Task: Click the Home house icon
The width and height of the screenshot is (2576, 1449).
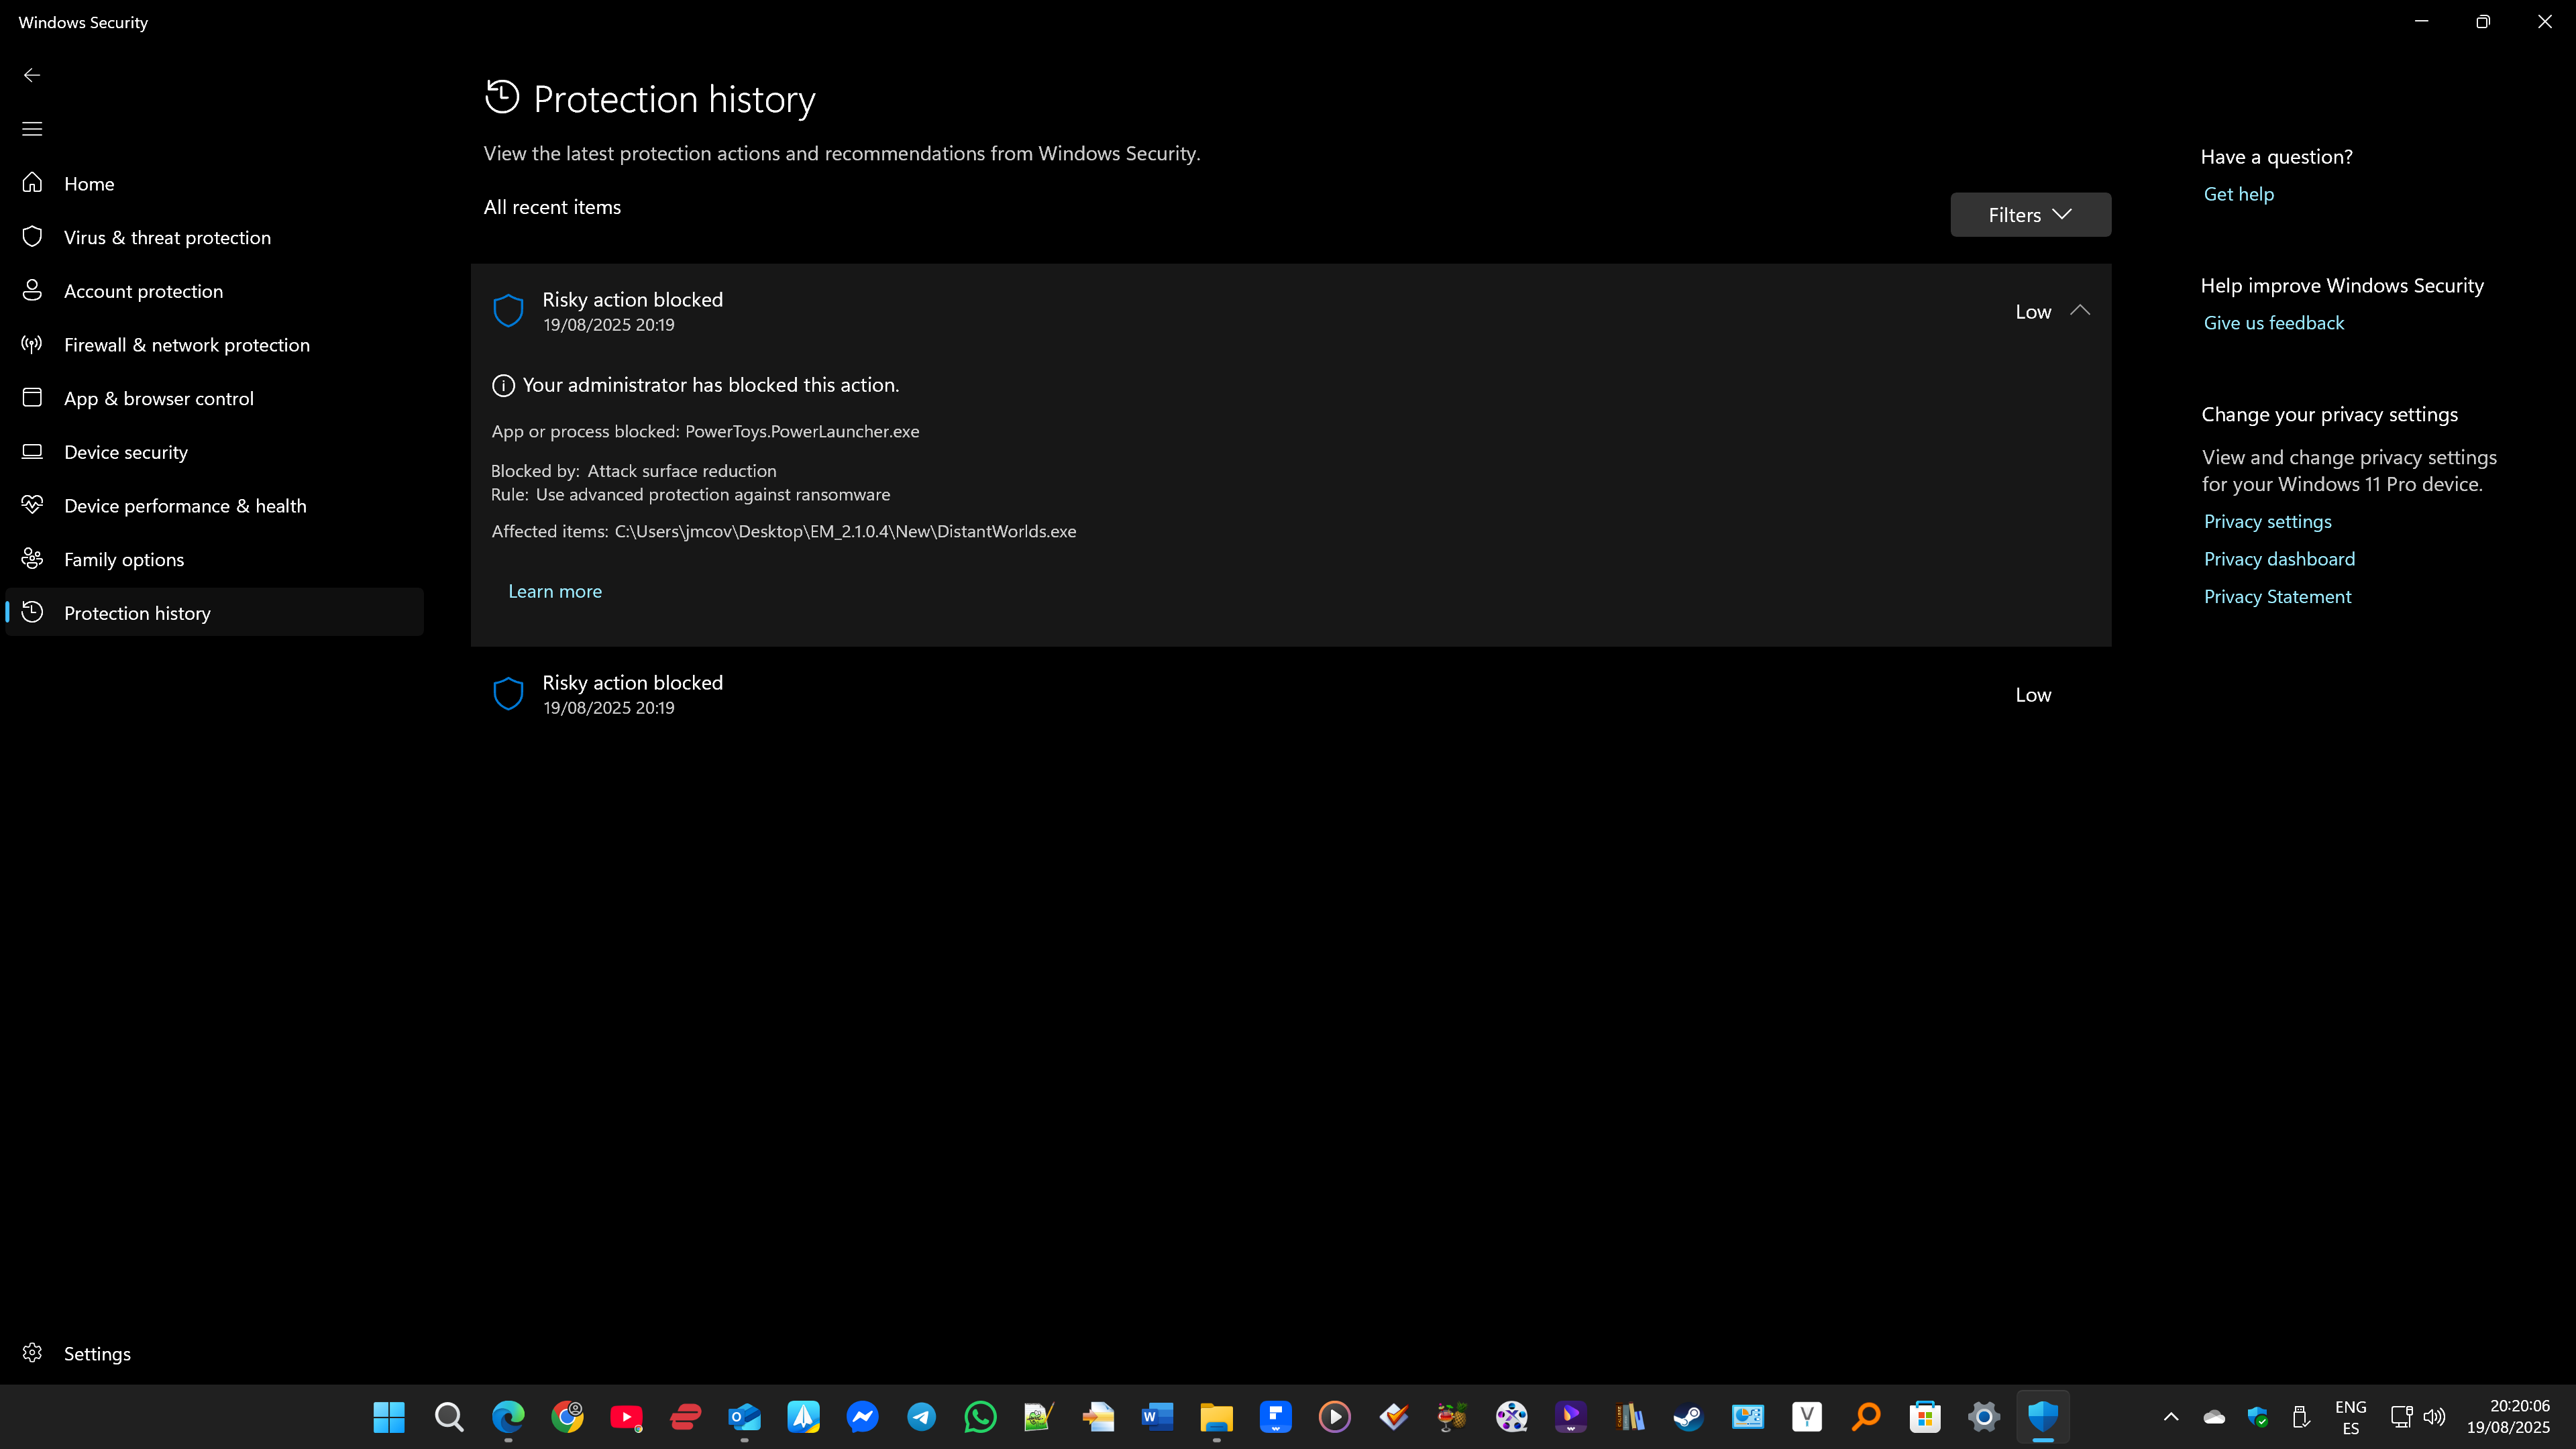Action: [32, 183]
